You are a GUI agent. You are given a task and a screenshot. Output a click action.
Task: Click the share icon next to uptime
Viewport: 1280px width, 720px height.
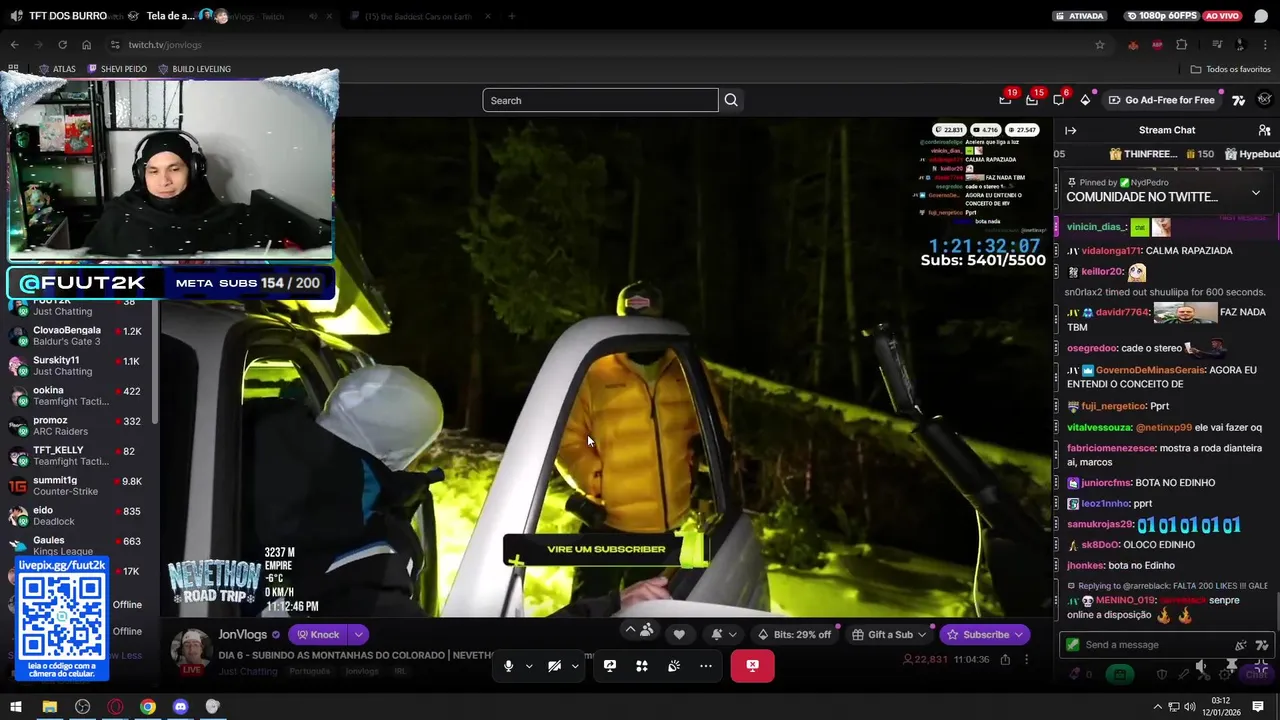tap(1005, 660)
